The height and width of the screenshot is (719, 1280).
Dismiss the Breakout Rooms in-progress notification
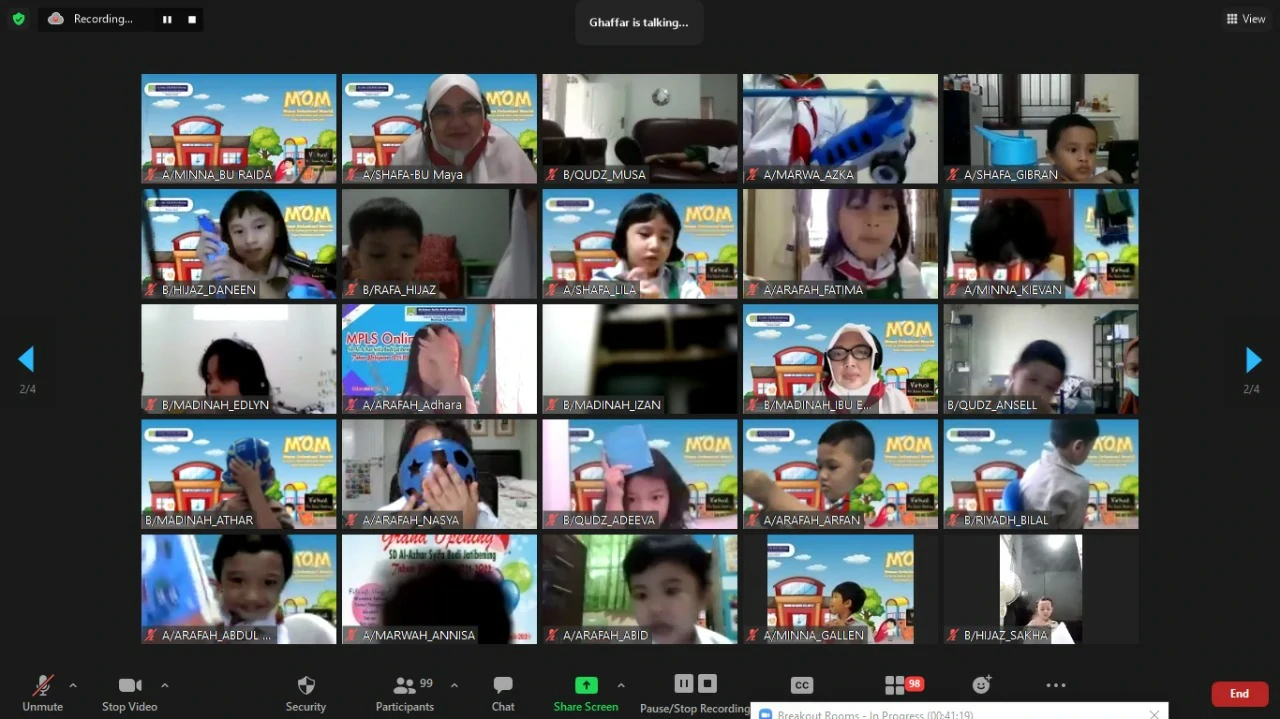(x=1155, y=714)
